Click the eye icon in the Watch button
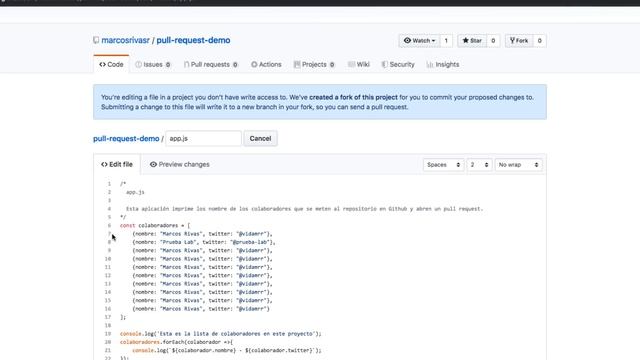The image size is (640, 360). coord(407,40)
